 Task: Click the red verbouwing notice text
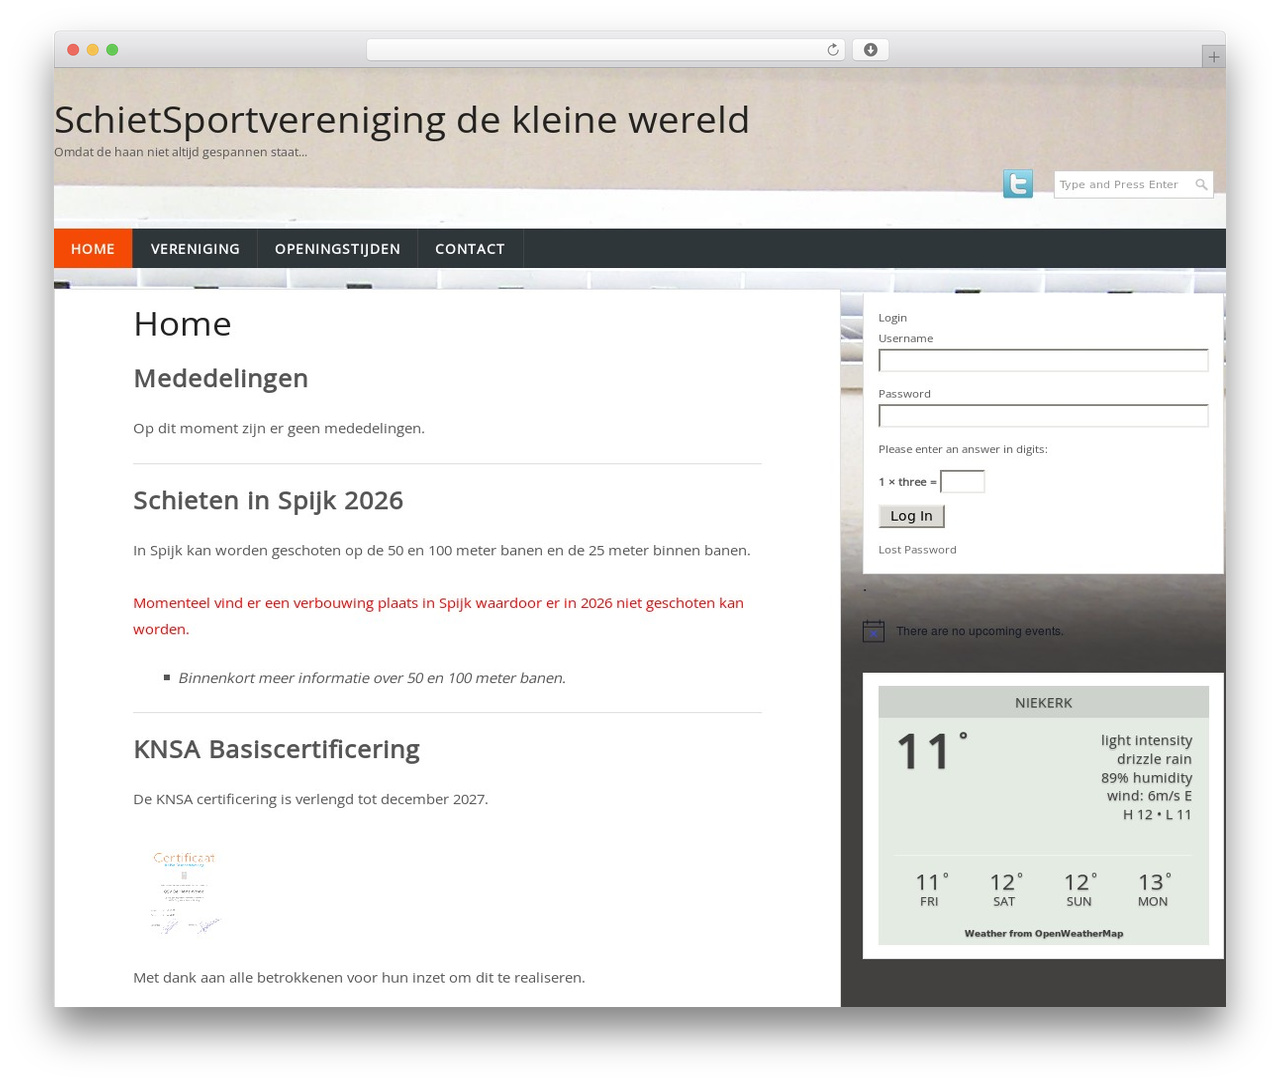(438, 616)
